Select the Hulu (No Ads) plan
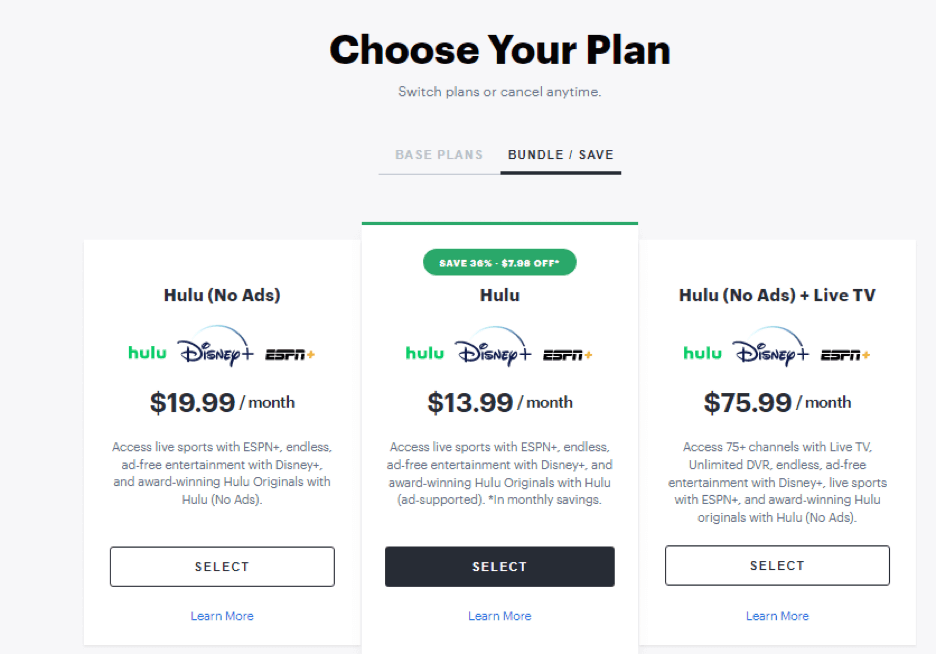 [222, 566]
